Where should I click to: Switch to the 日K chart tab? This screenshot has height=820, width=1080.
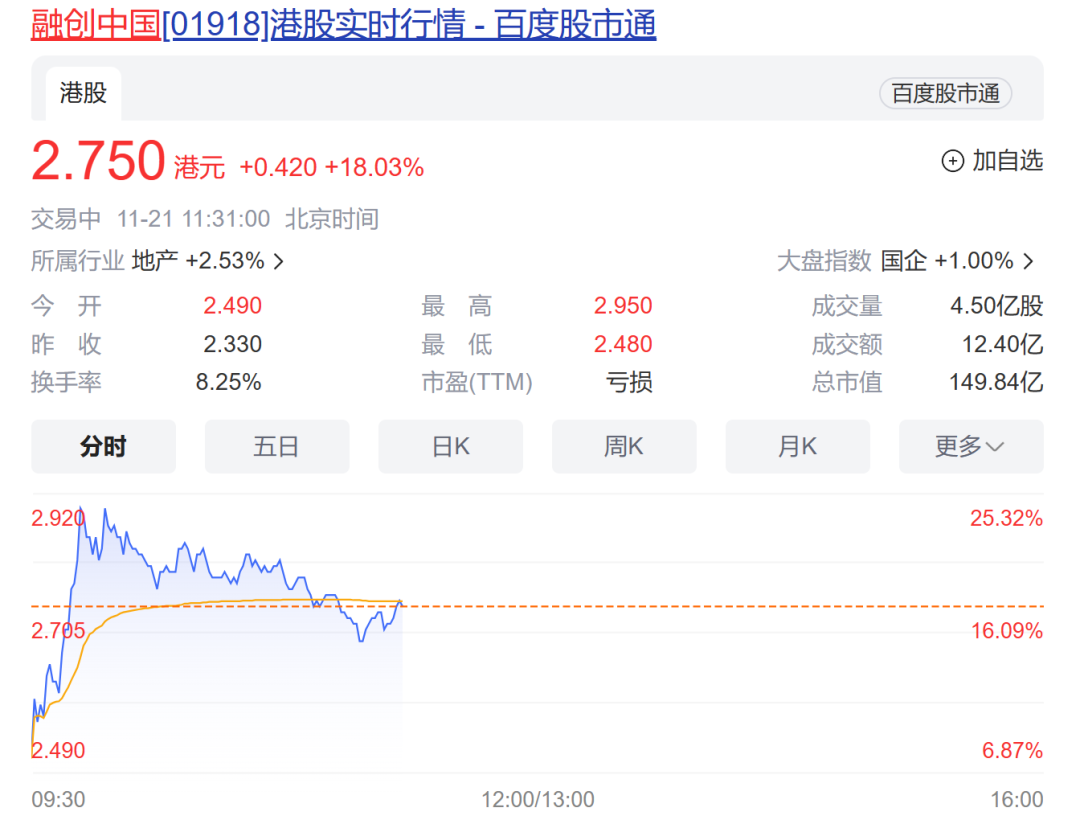(450, 446)
